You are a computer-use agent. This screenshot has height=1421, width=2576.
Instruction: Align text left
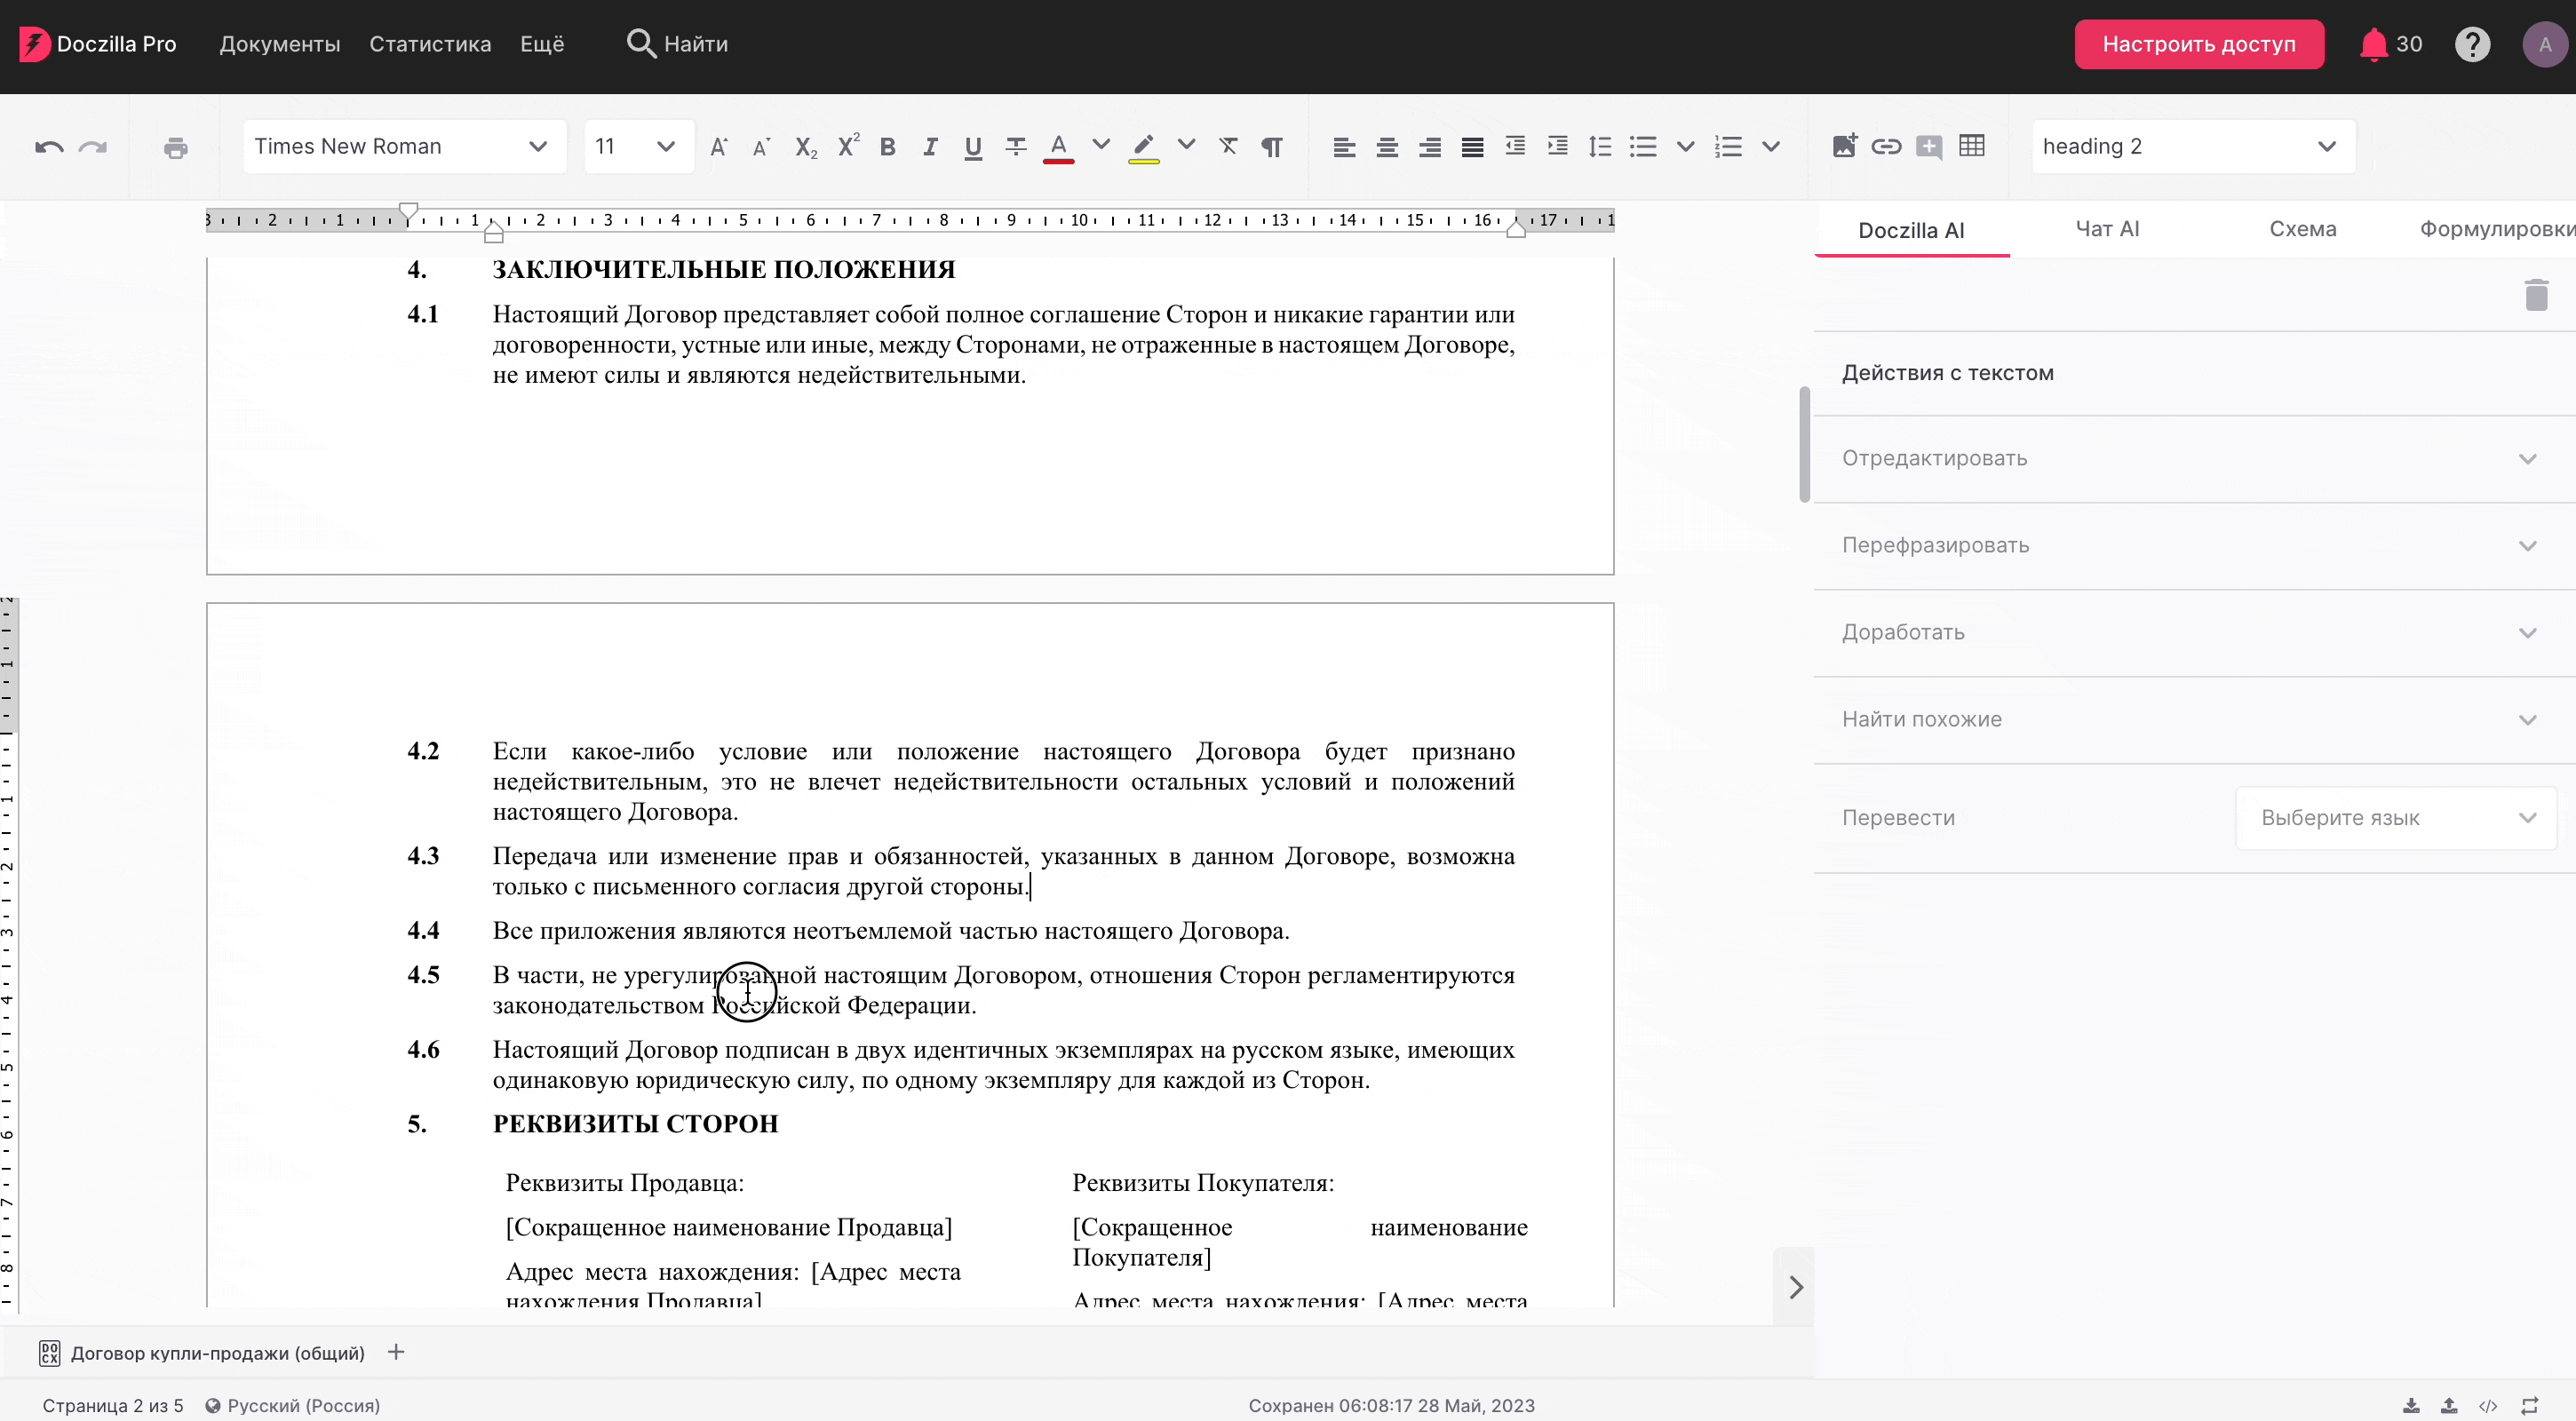[1344, 148]
